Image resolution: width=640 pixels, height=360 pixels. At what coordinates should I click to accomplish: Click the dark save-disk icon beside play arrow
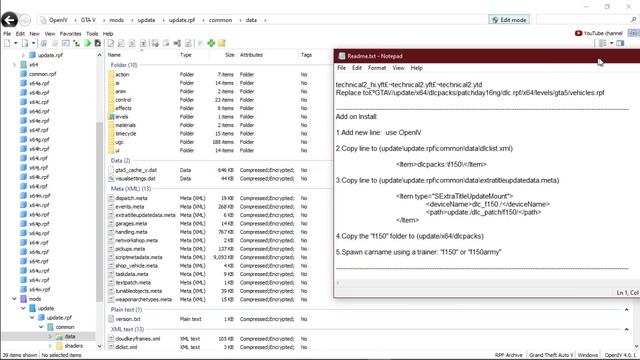[x=98, y=43]
